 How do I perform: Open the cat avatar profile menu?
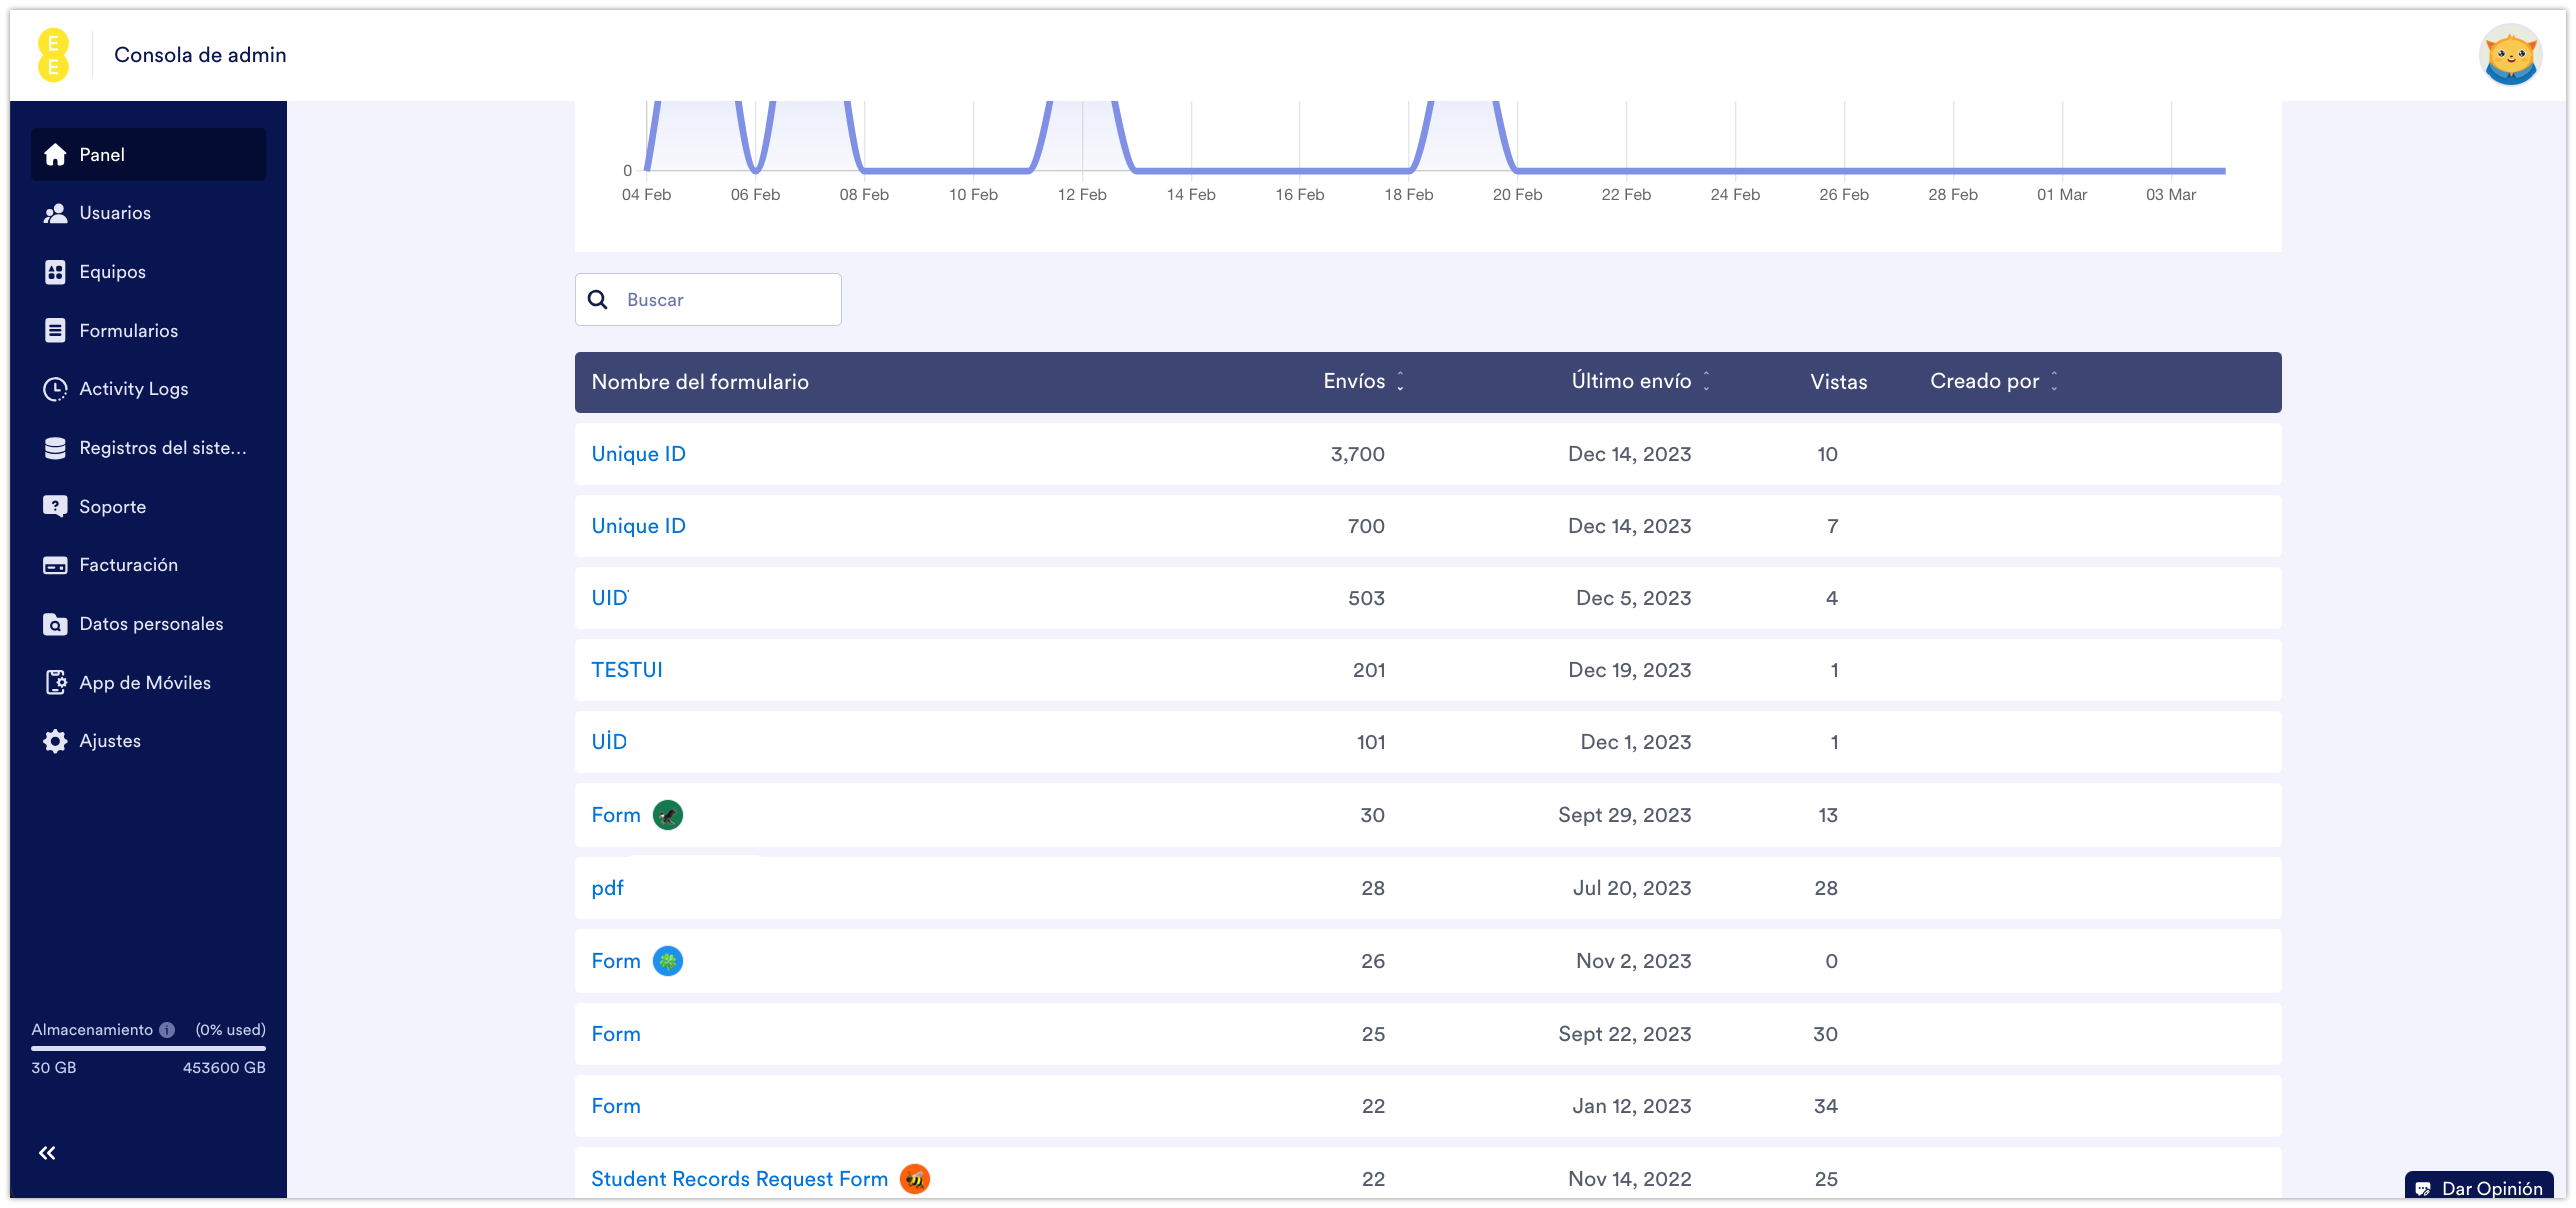point(2509,55)
